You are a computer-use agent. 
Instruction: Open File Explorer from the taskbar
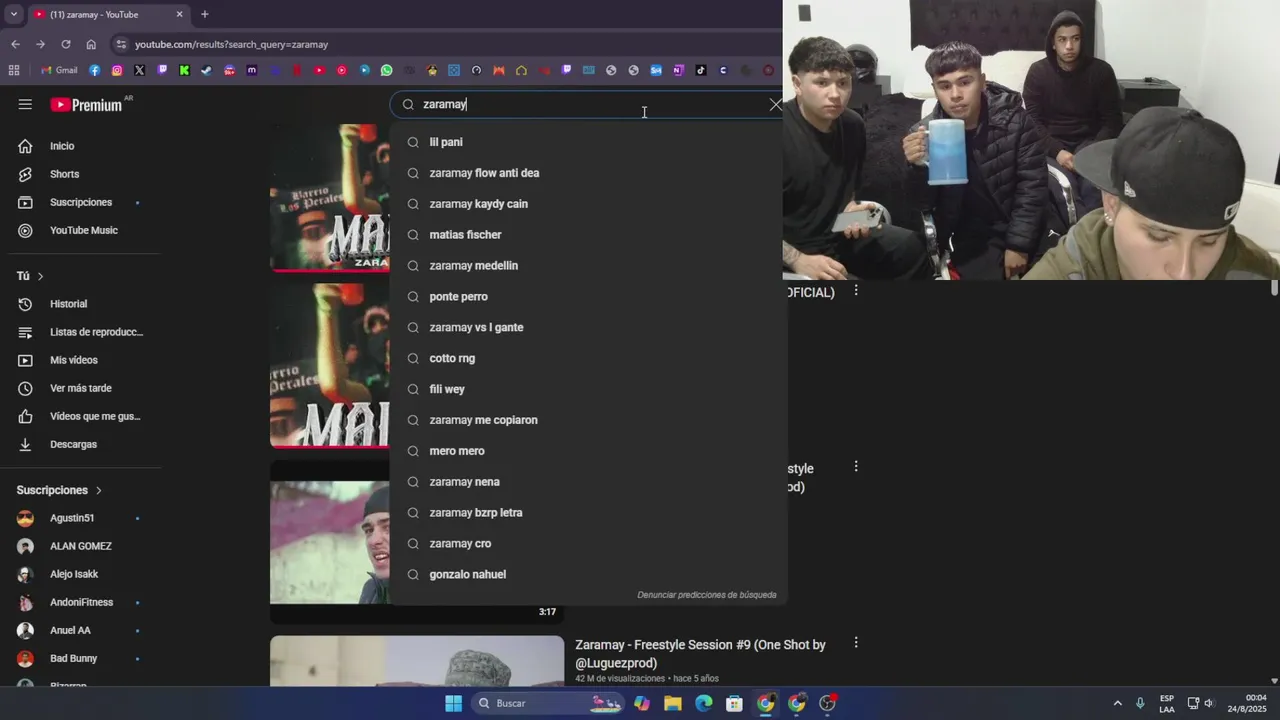tap(673, 703)
